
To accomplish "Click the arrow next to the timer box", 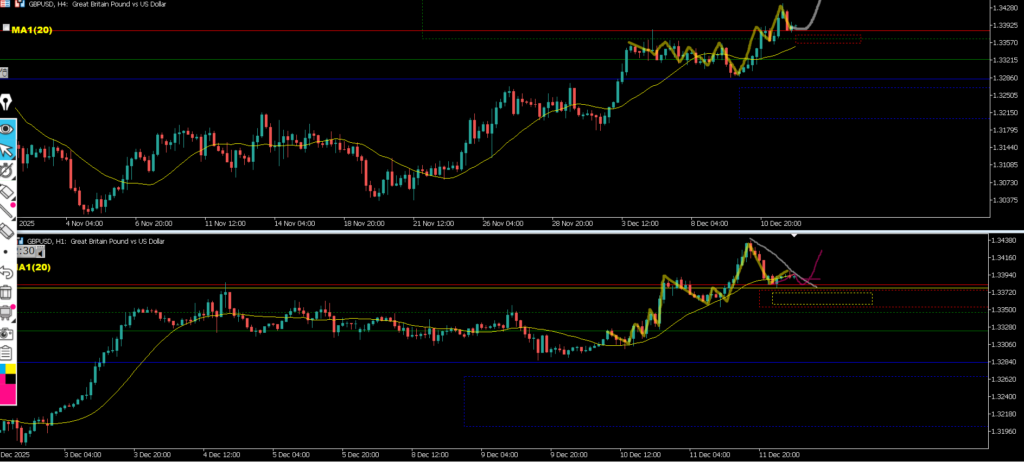I will coord(42,252).
